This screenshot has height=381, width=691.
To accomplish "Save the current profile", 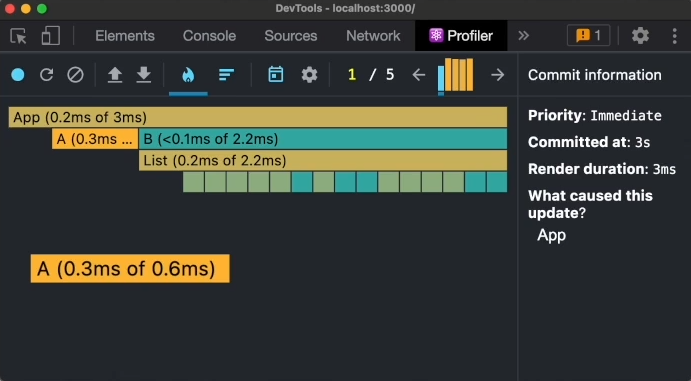I will [x=144, y=75].
